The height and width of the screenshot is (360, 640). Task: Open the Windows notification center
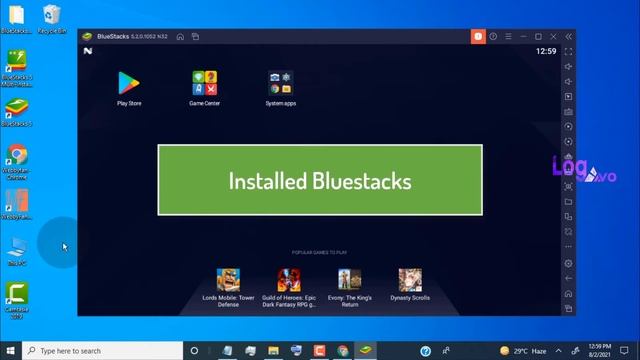624,351
